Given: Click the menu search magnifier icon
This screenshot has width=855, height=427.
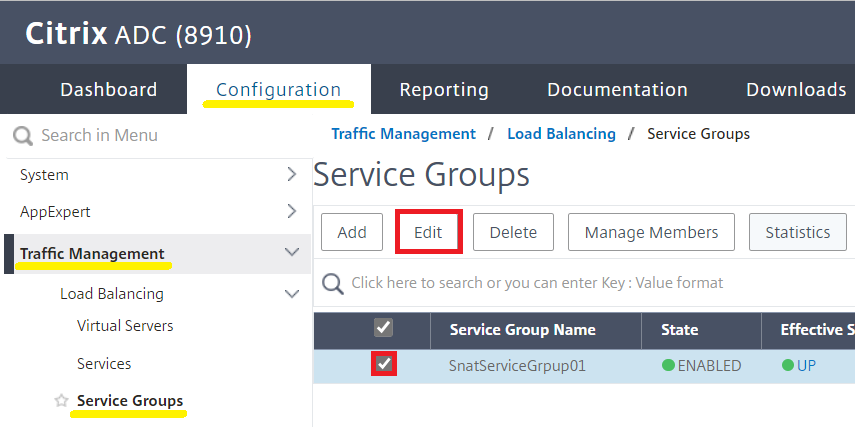Looking at the screenshot, I should click(x=23, y=136).
